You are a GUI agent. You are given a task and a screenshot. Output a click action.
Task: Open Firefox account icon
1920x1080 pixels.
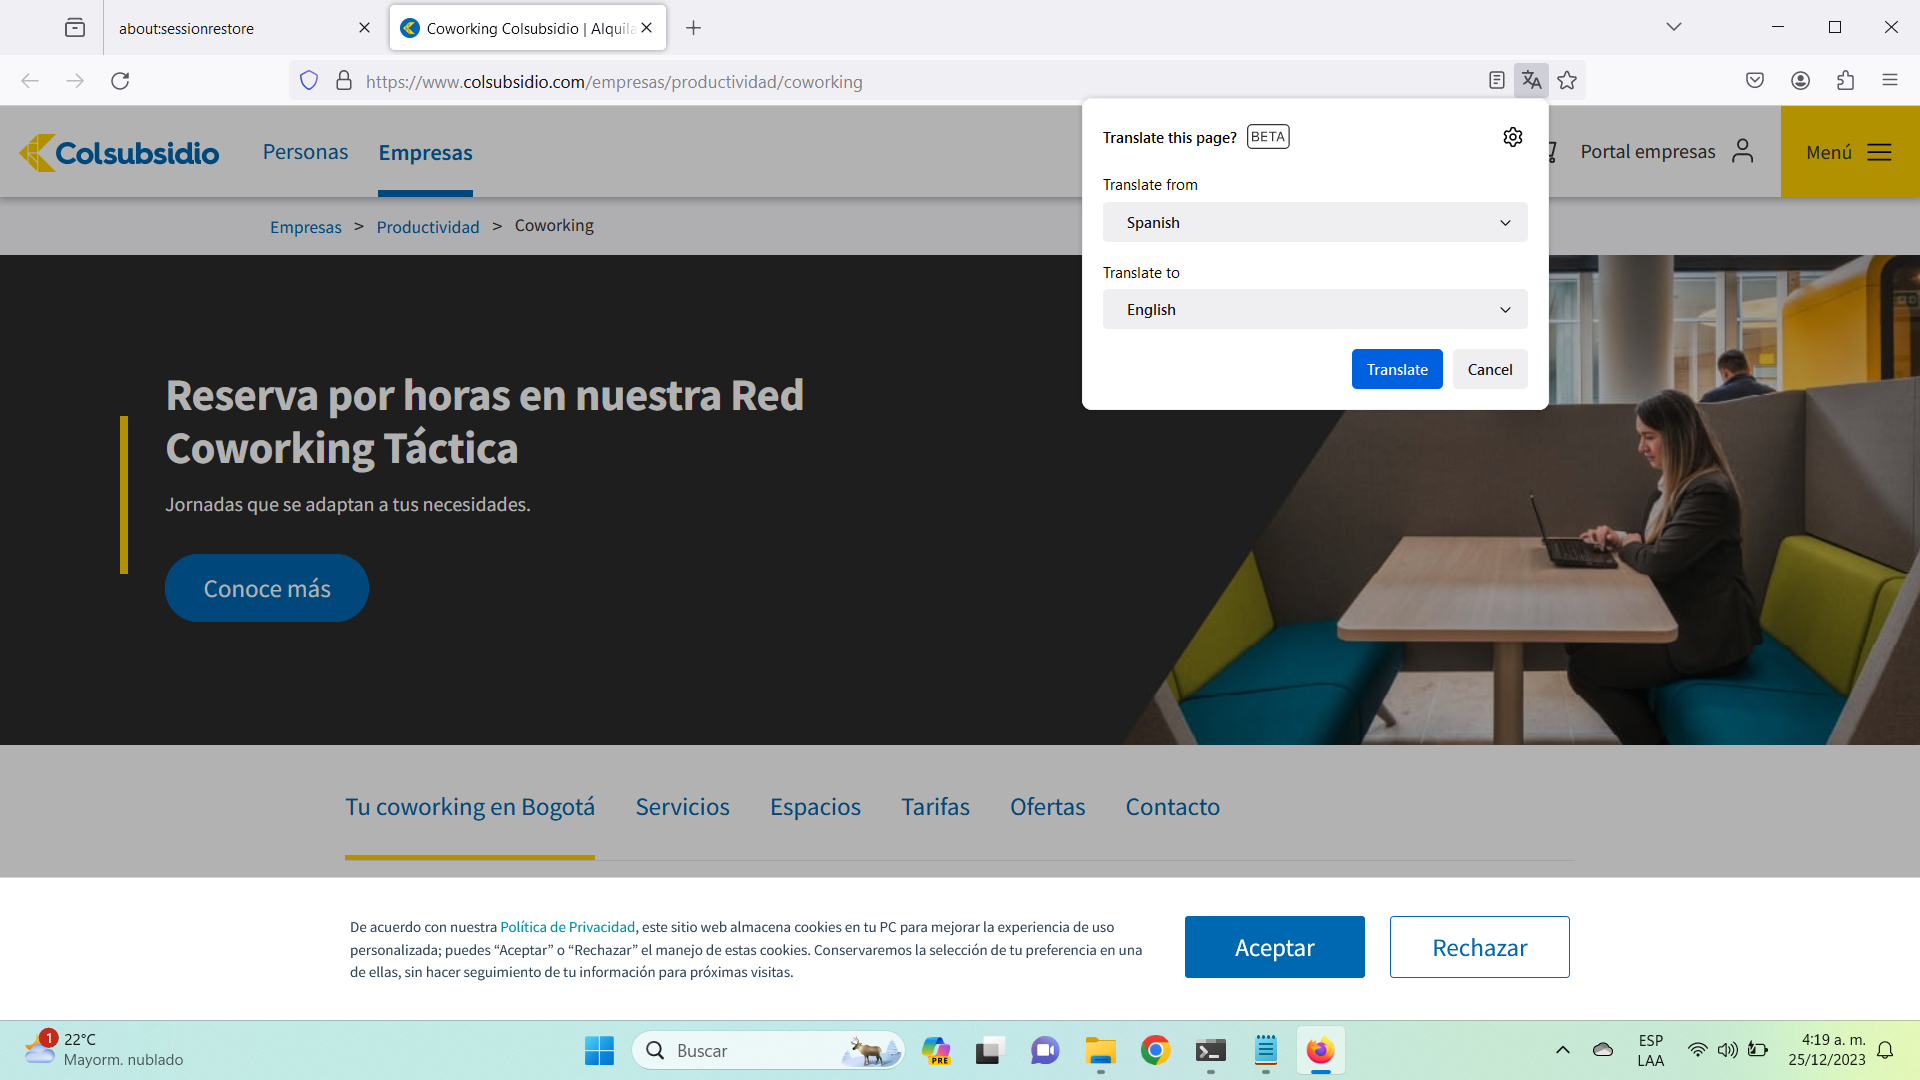(x=1800, y=81)
